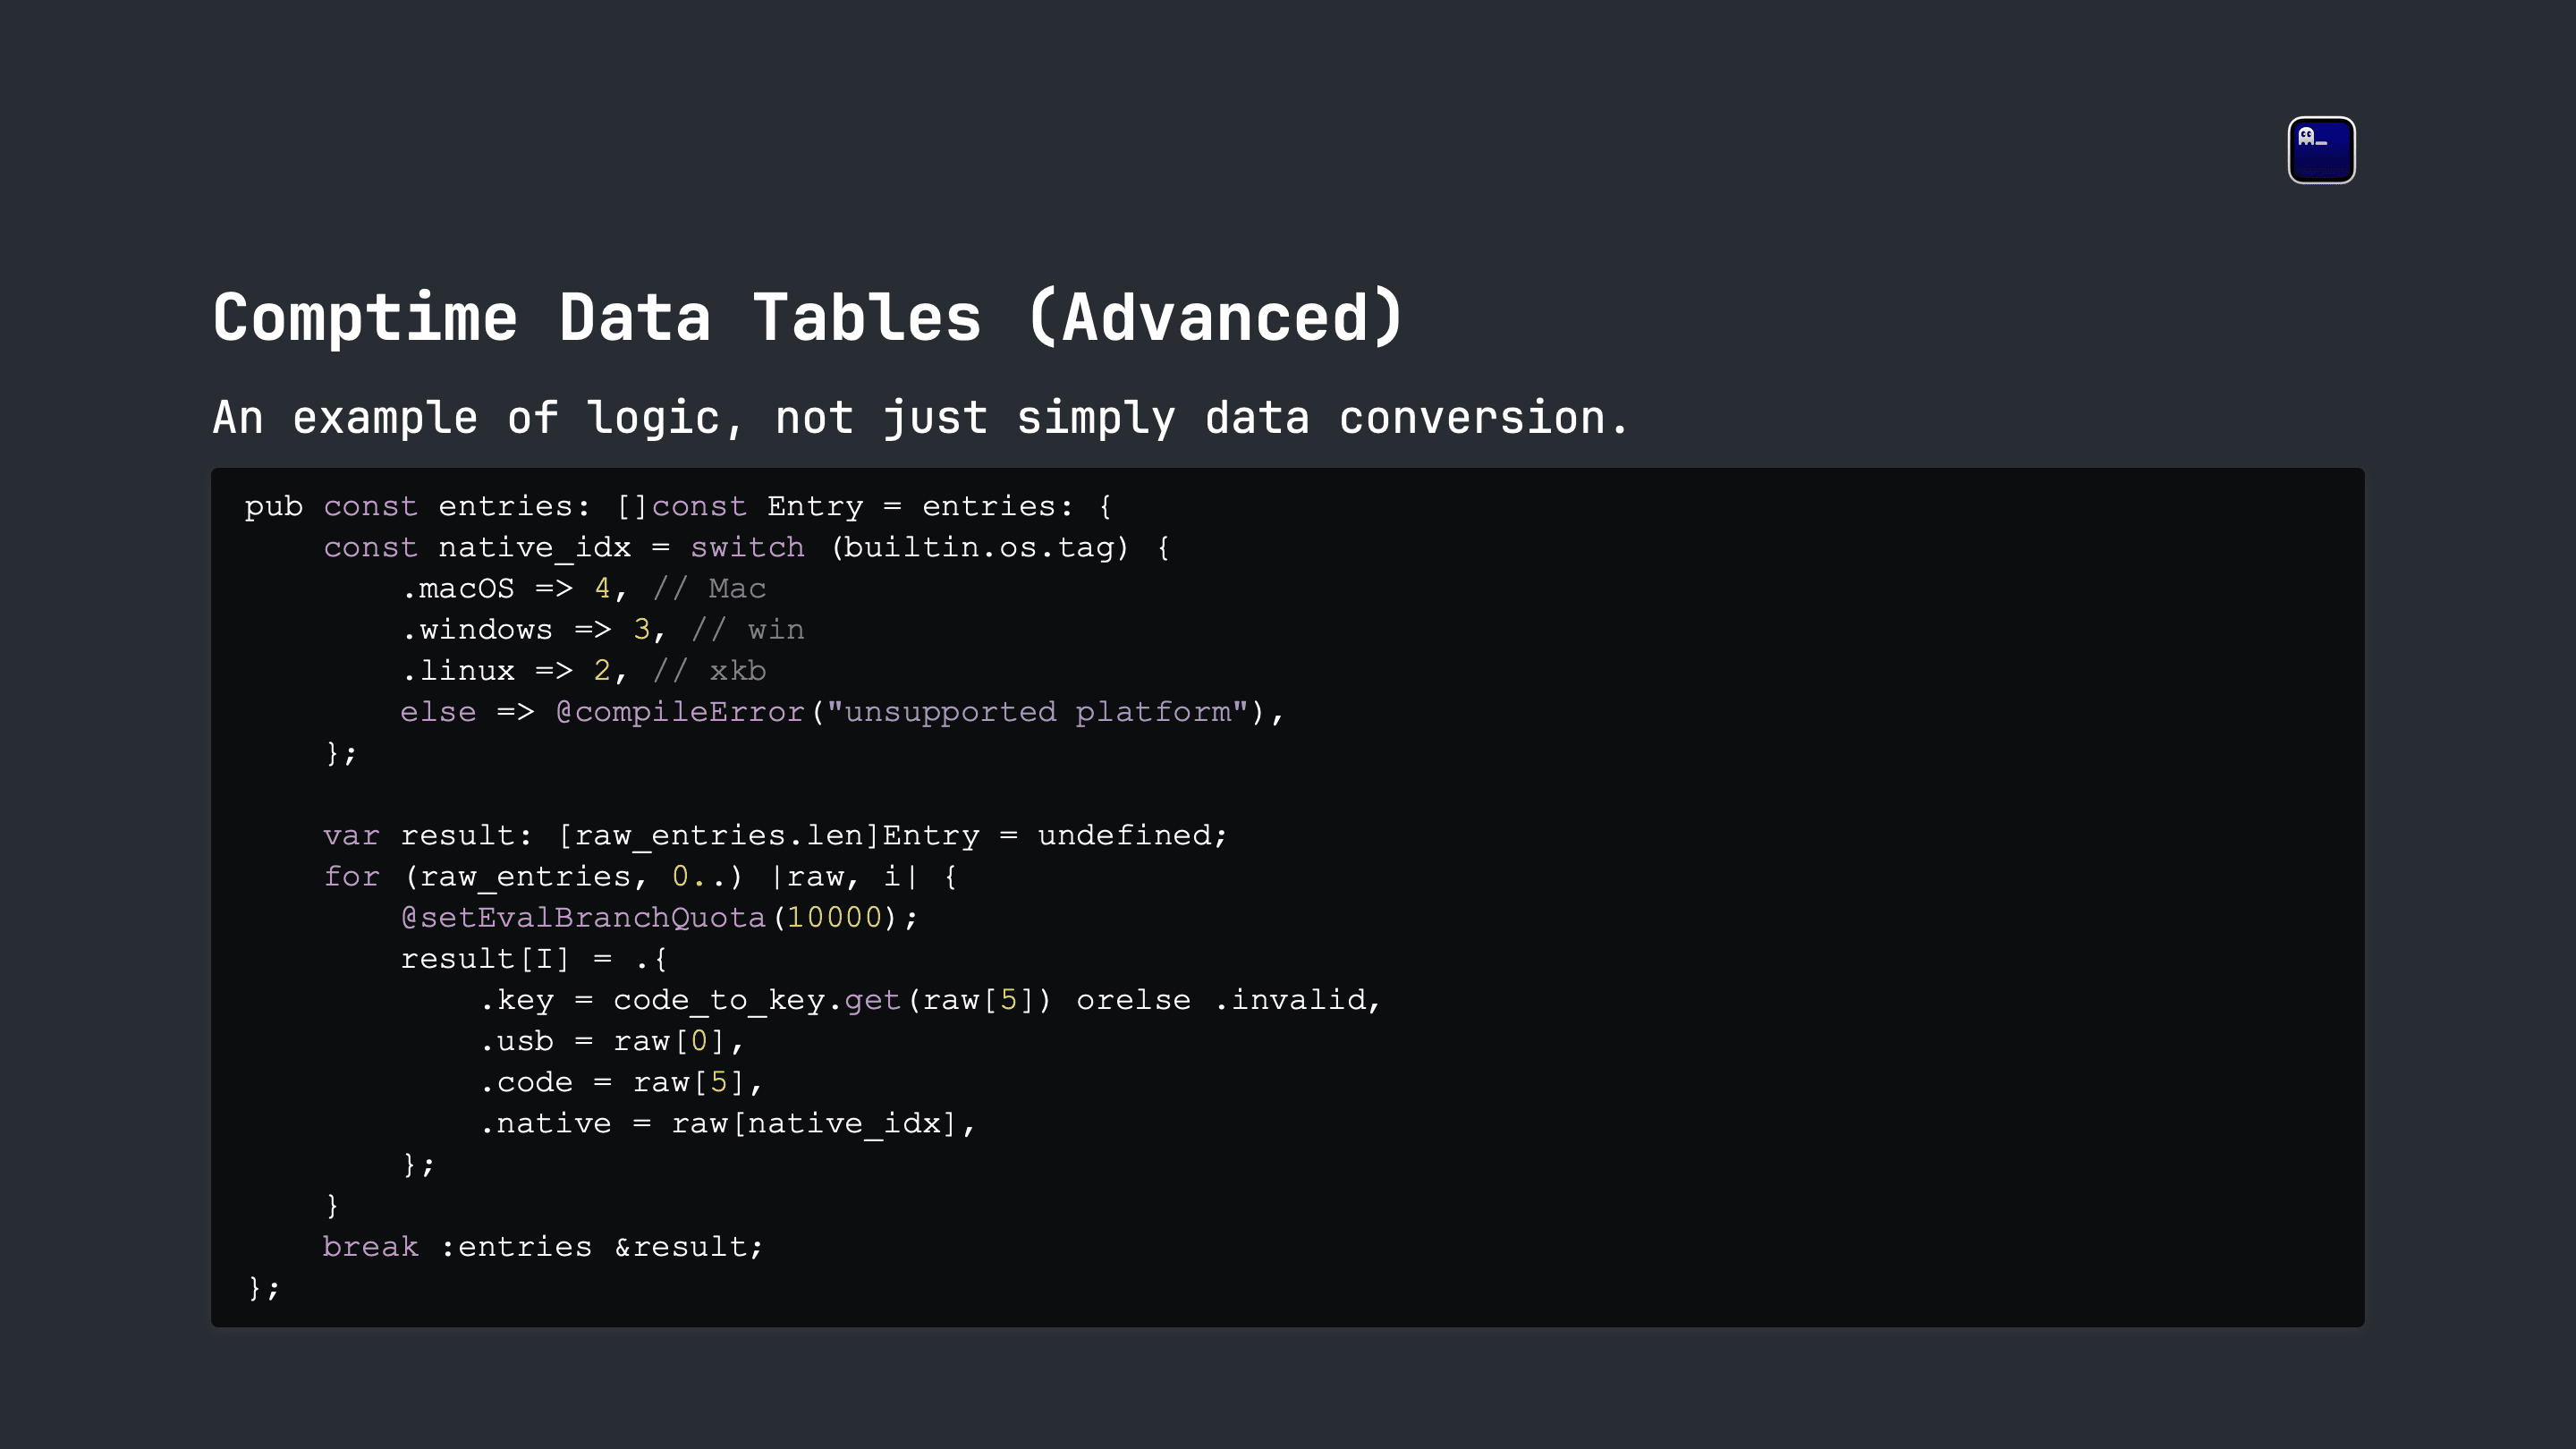Click the result[I] assignment line

tap(534, 959)
